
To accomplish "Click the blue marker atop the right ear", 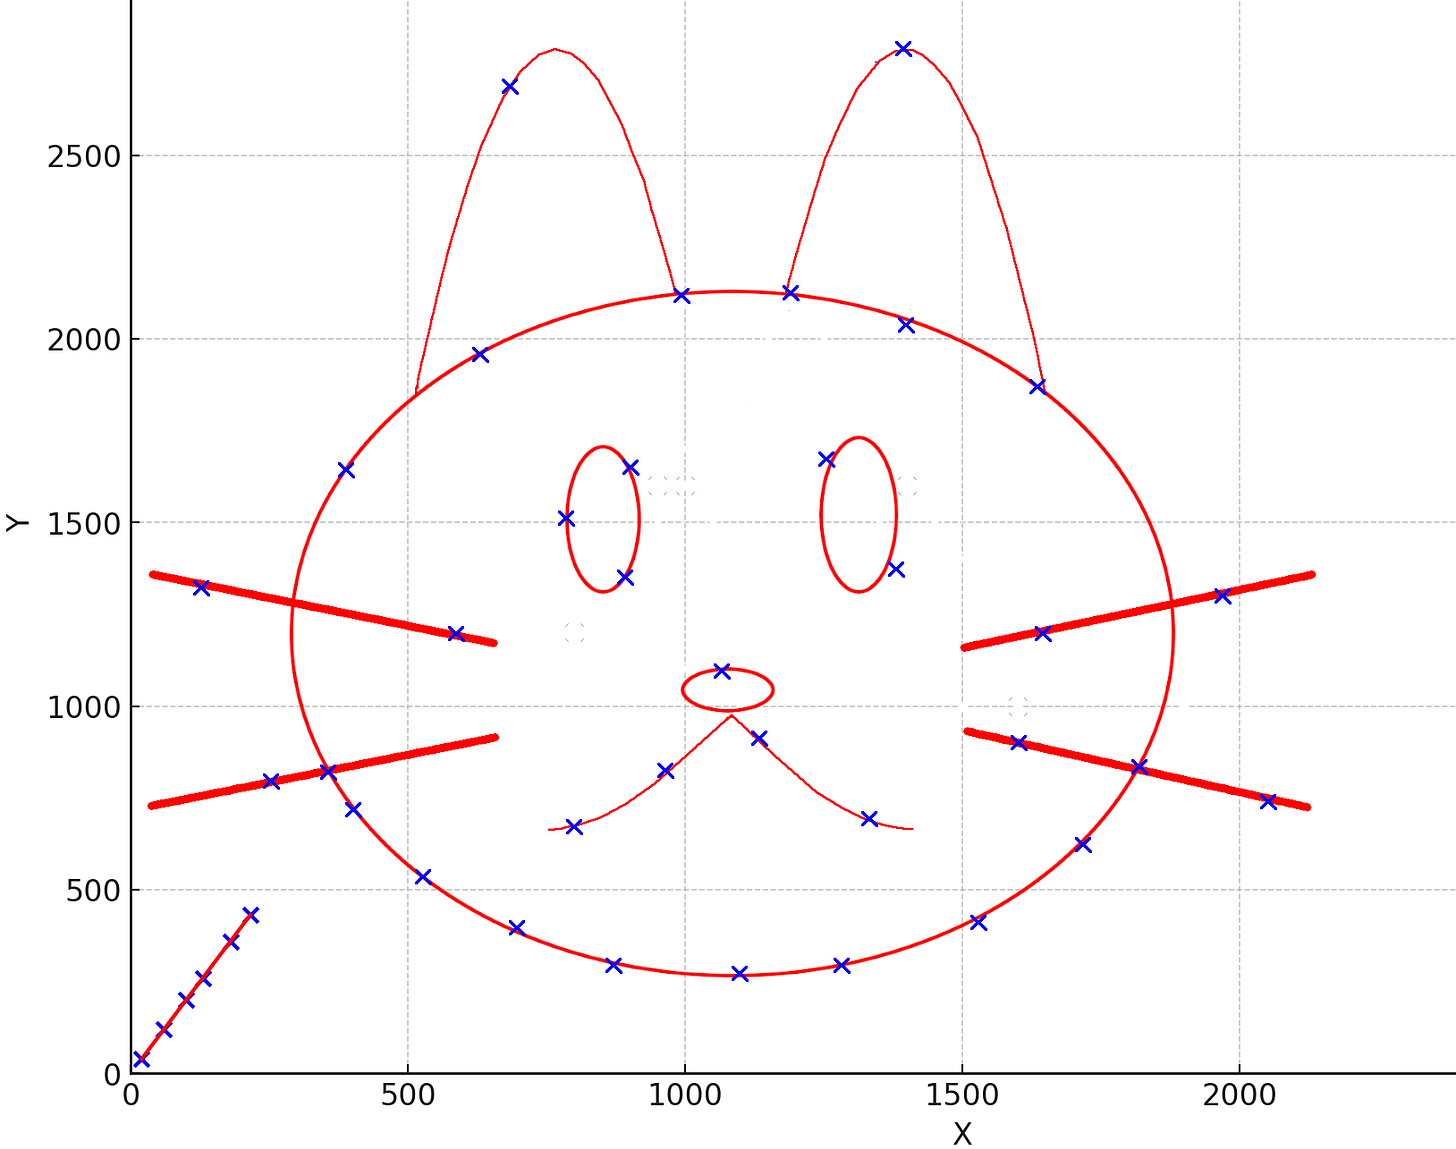I will (x=903, y=48).
